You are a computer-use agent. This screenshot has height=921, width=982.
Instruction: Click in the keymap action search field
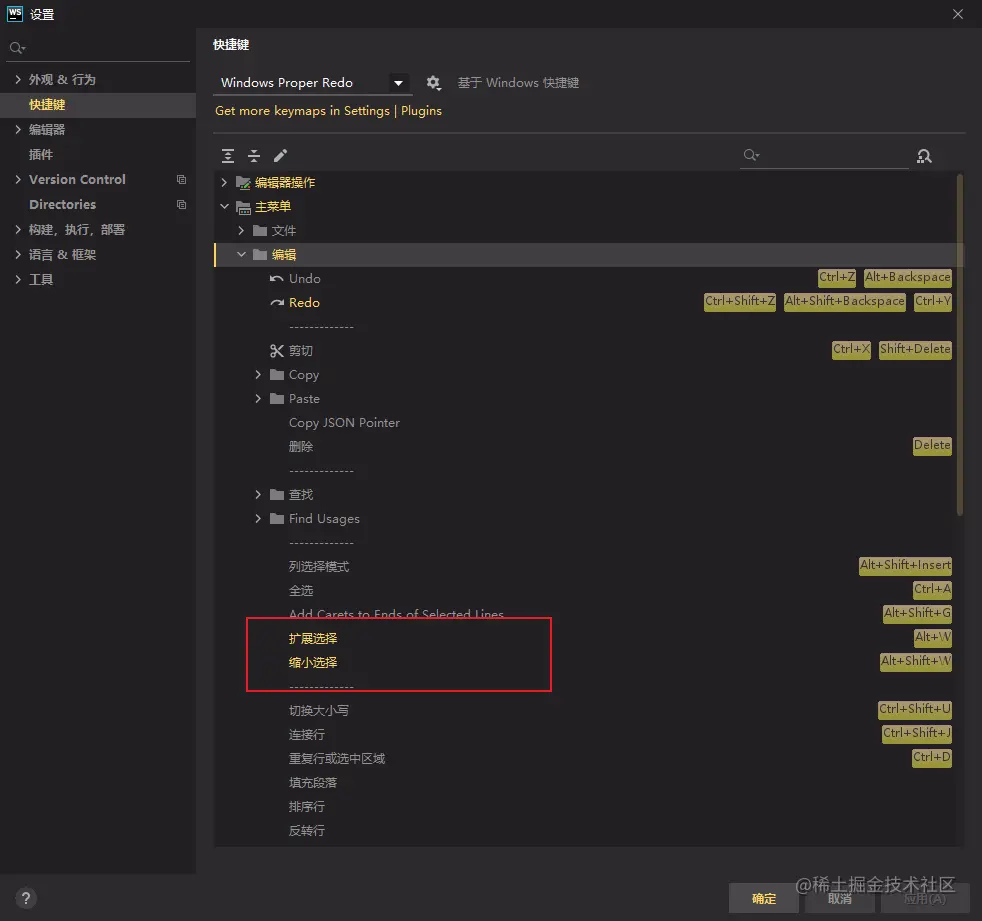824,155
